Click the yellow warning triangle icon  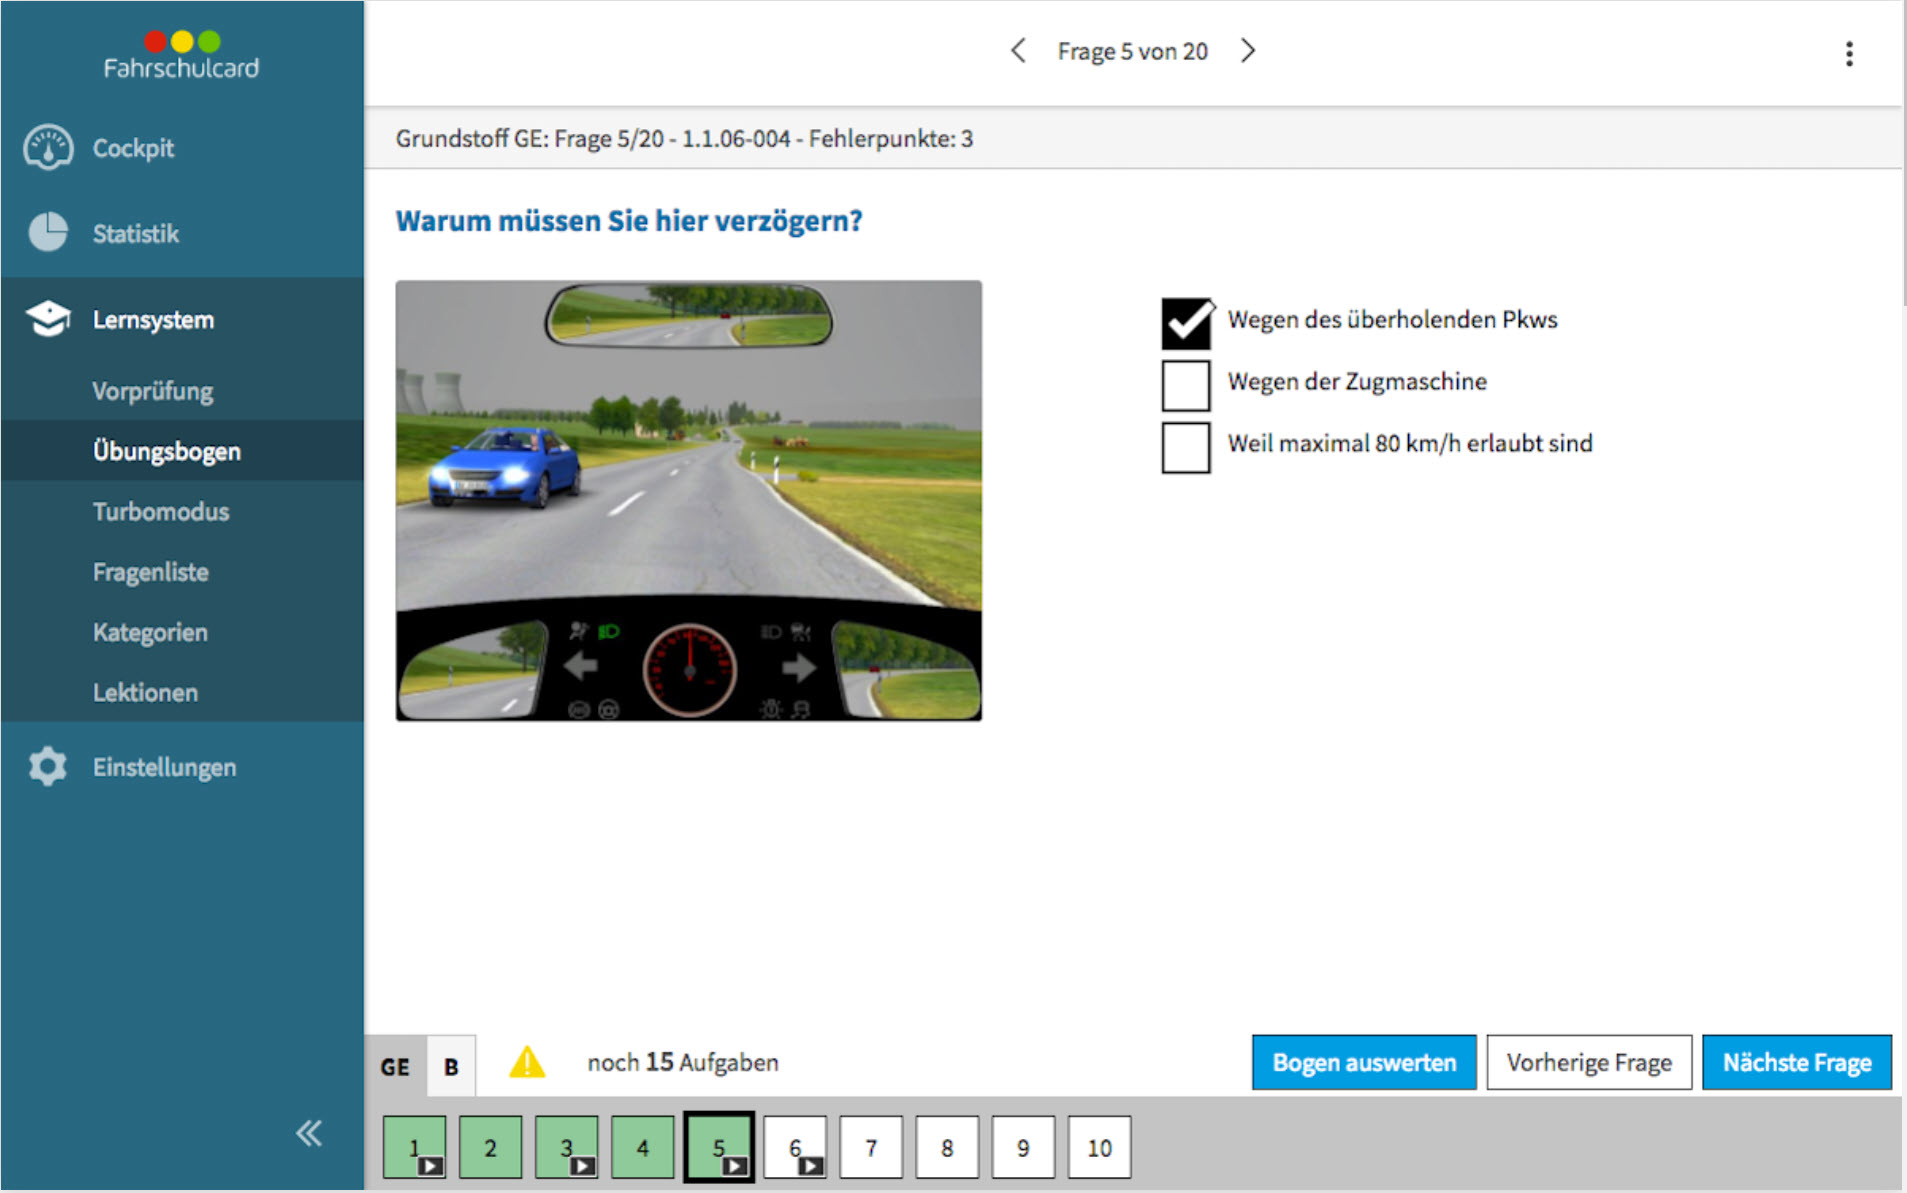pyautogui.click(x=527, y=1062)
